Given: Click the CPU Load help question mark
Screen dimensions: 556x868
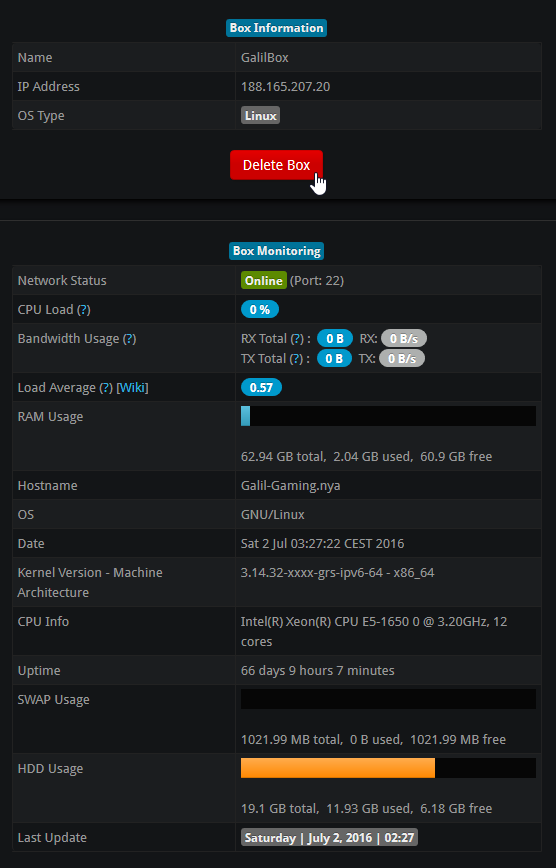Looking at the screenshot, I should [84, 309].
